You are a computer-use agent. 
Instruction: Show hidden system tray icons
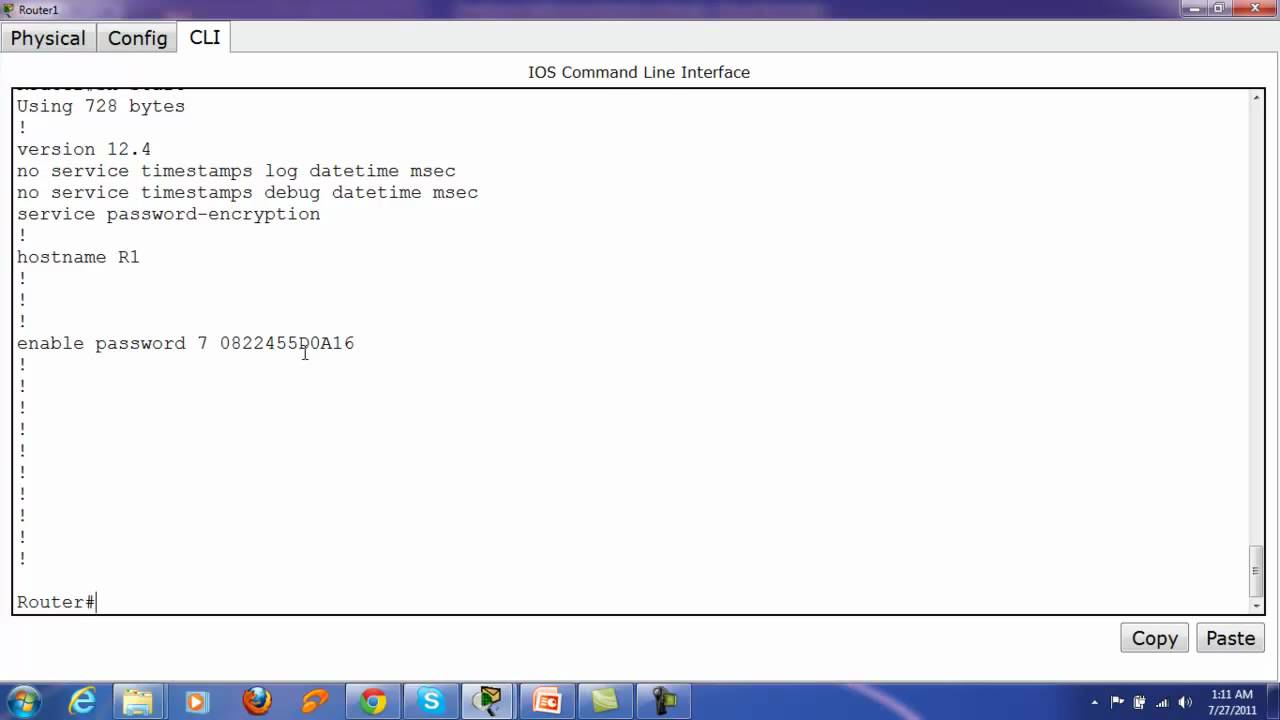1095,702
